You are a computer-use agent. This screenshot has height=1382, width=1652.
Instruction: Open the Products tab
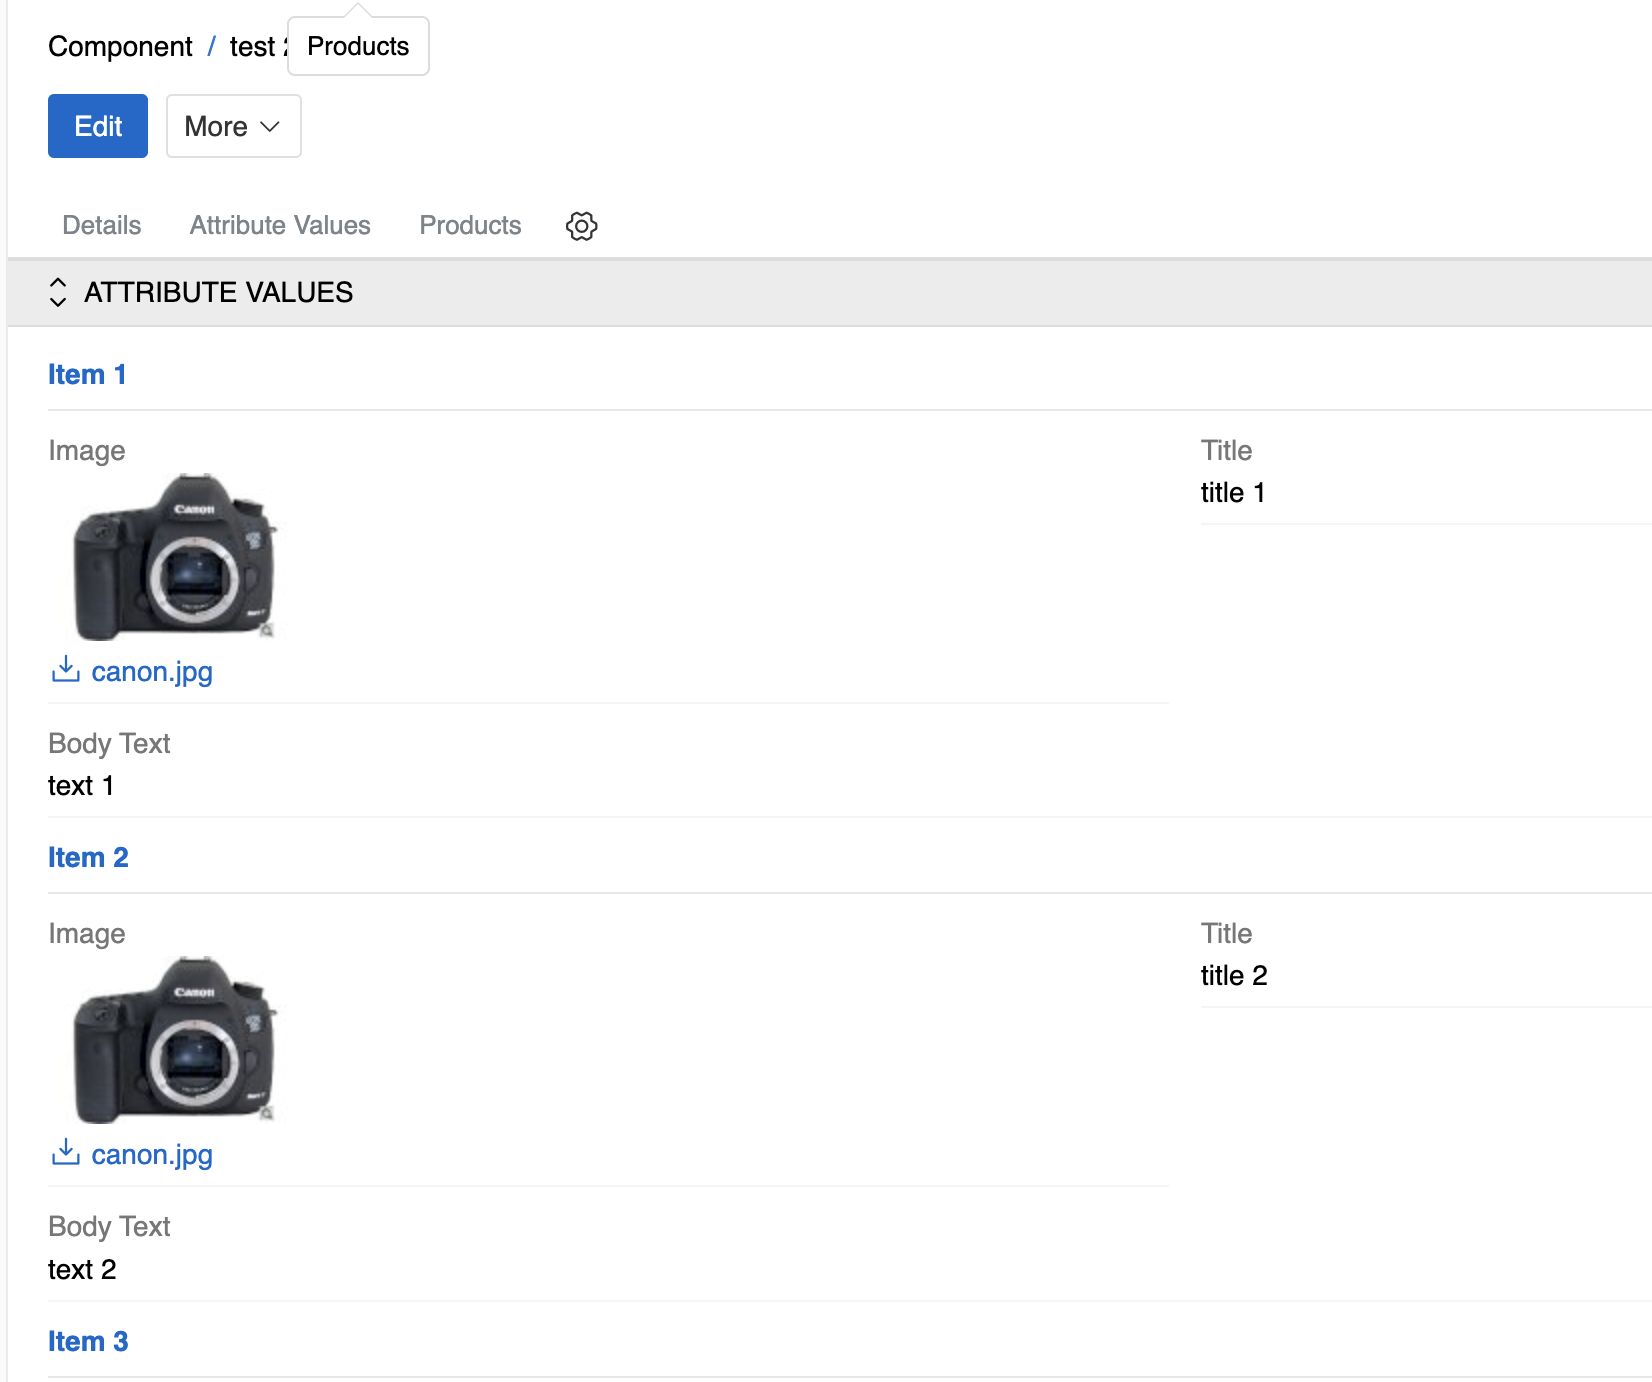coord(470,226)
